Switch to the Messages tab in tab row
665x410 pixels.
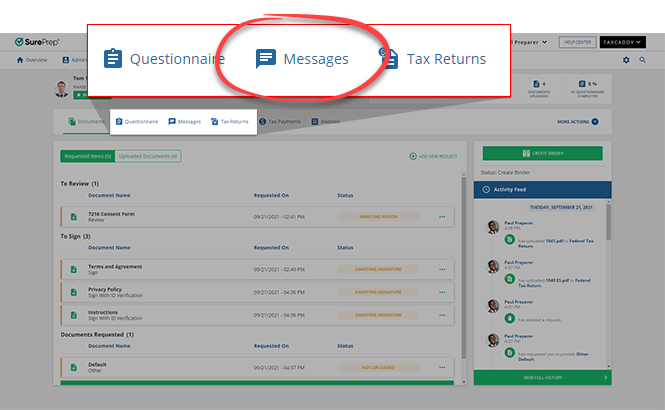[184, 122]
